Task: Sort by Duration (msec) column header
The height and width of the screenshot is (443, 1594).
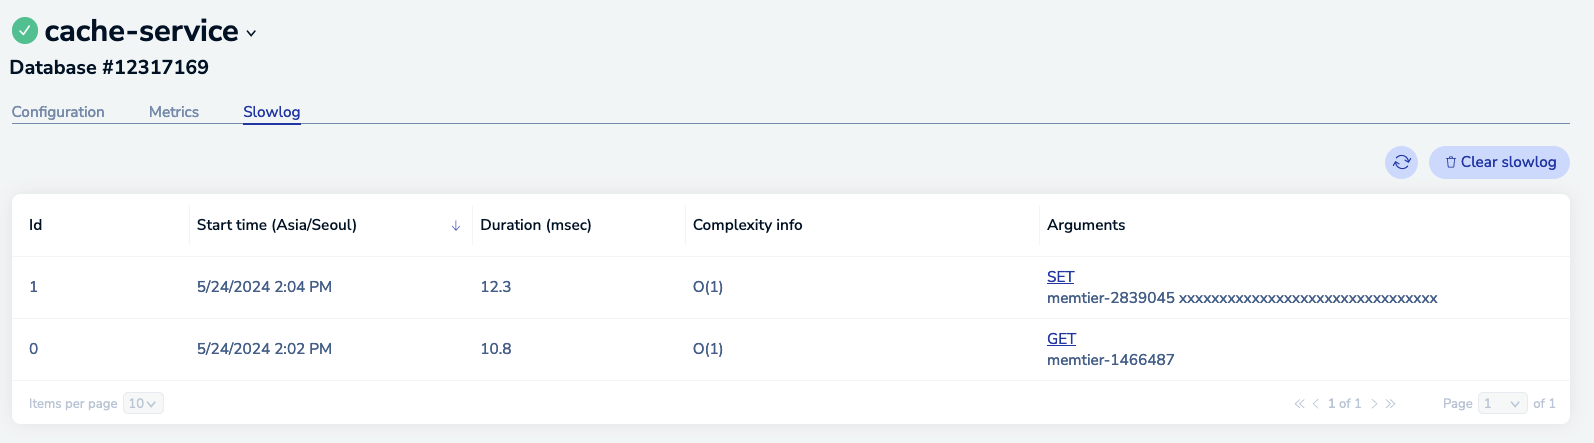Action: point(536,225)
